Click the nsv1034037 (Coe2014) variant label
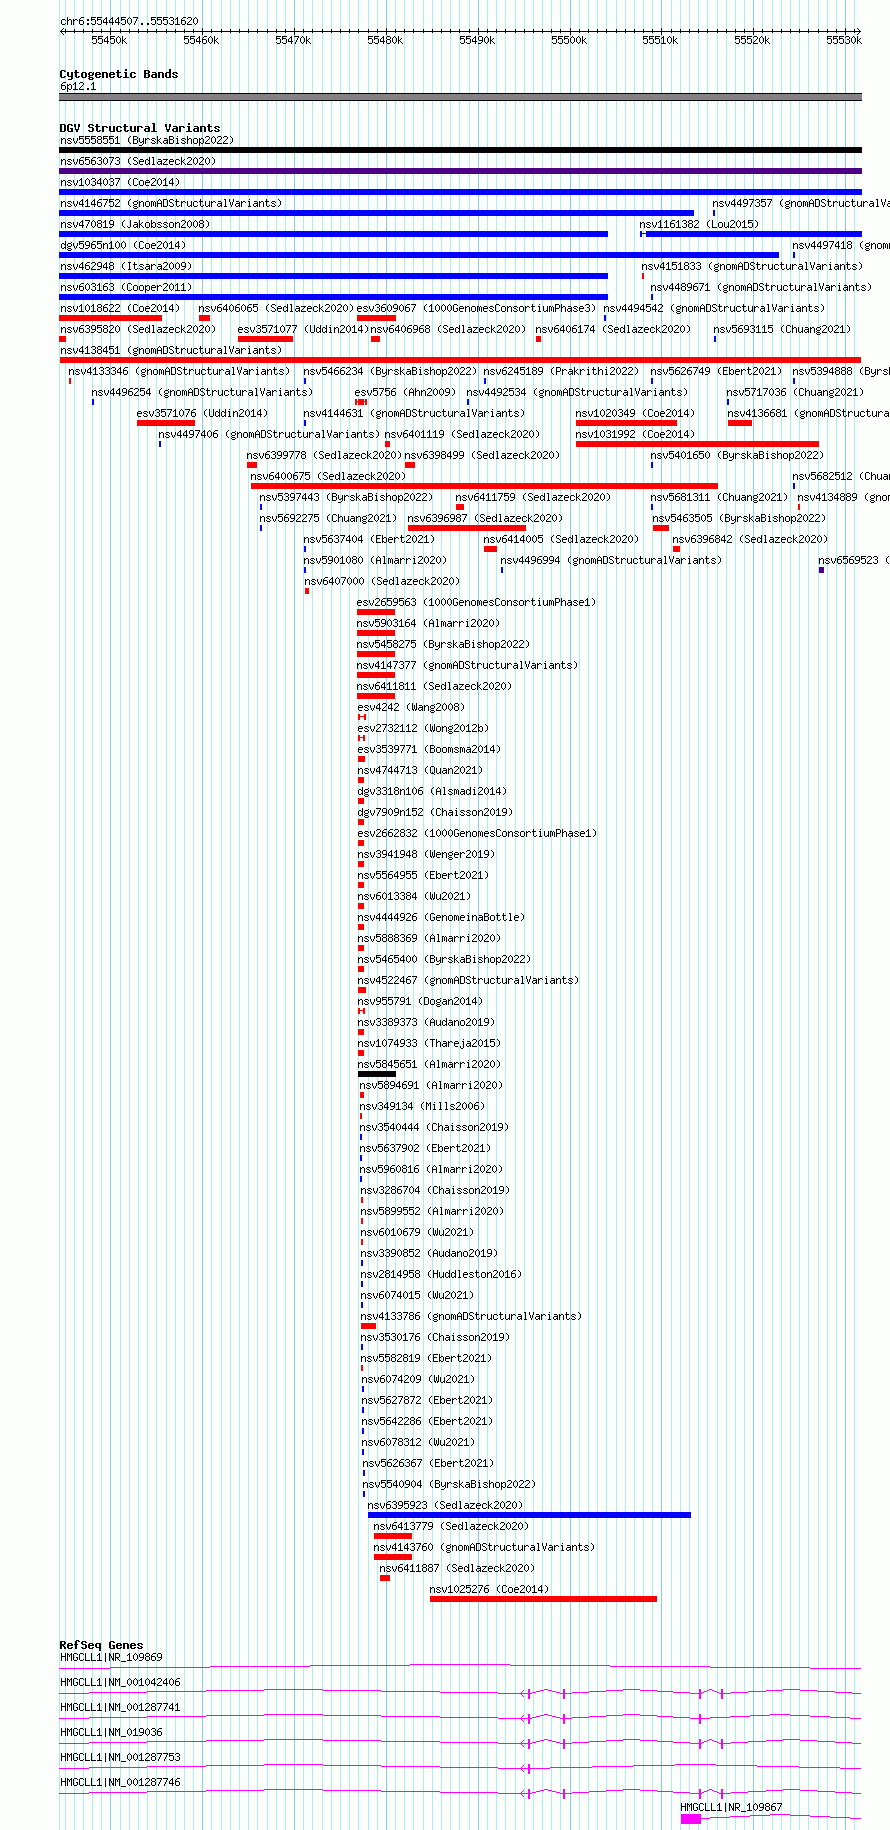This screenshot has width=890, height=1830. [x=120, y=182]
